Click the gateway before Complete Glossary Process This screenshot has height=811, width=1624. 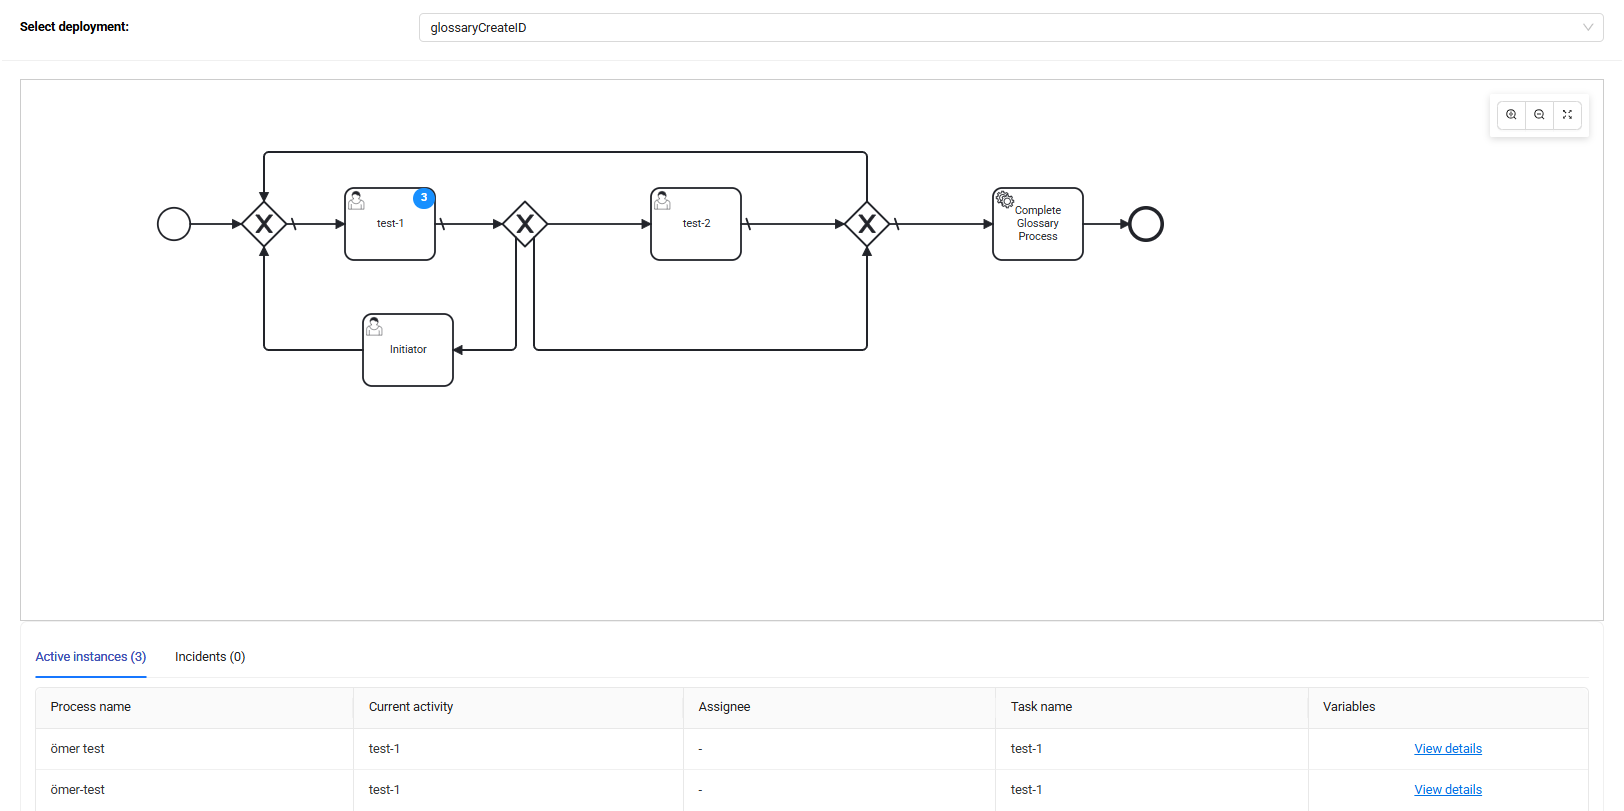coord(867,224)
